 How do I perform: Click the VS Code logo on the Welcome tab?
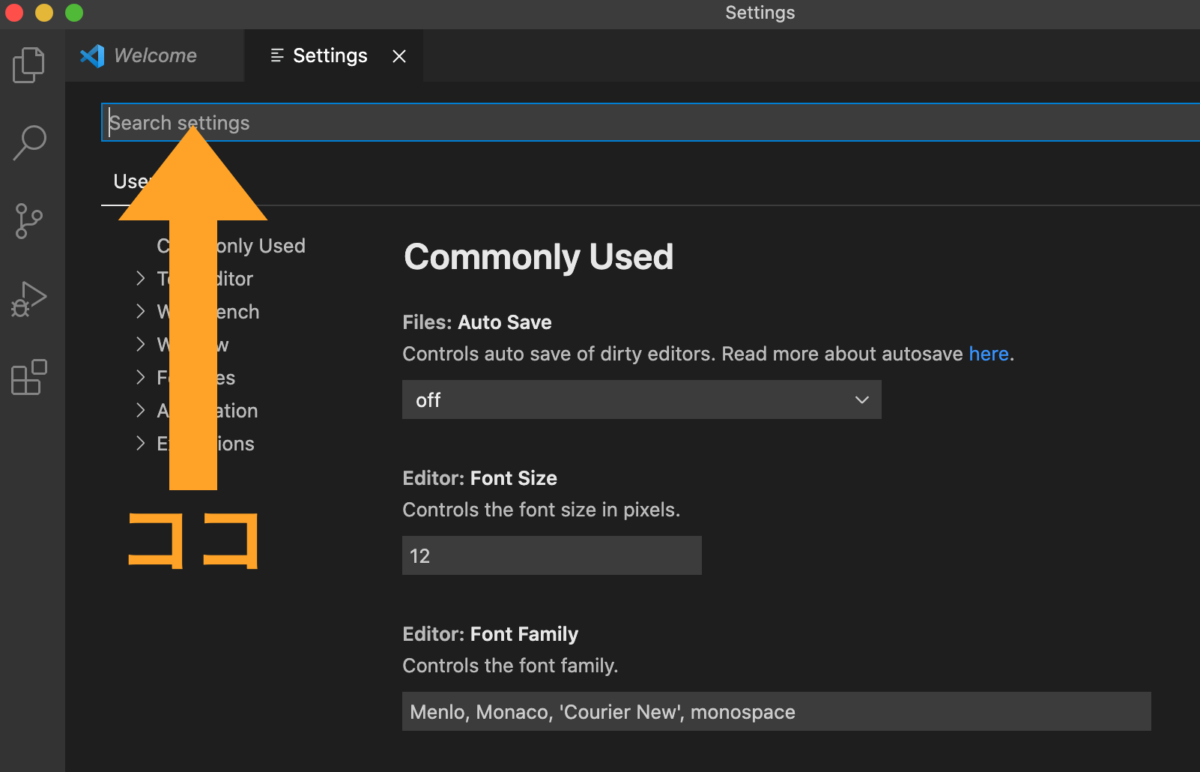coord(92,55)
